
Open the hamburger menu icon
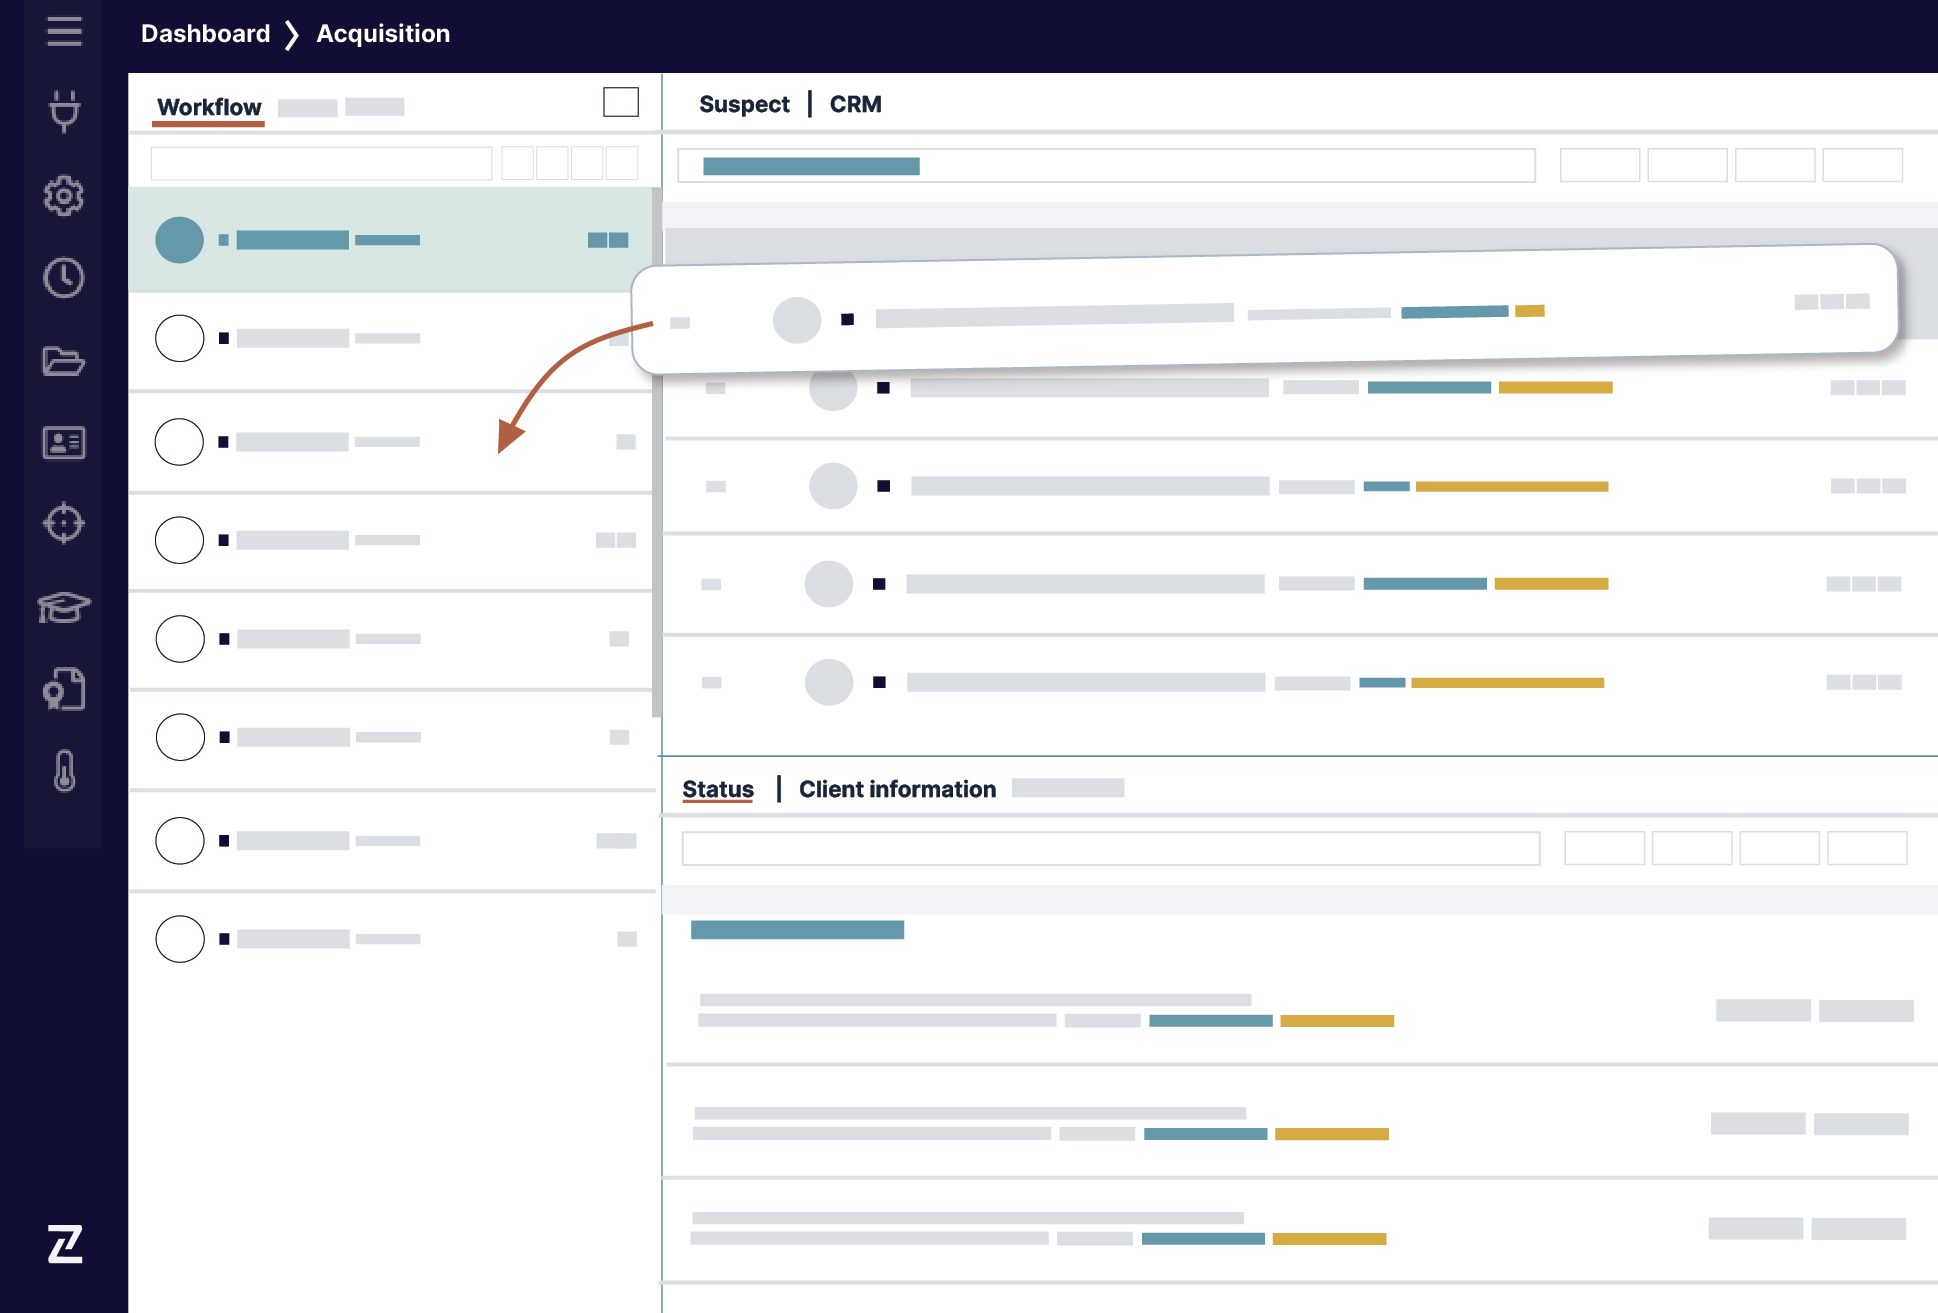click(x=64, y=31)
